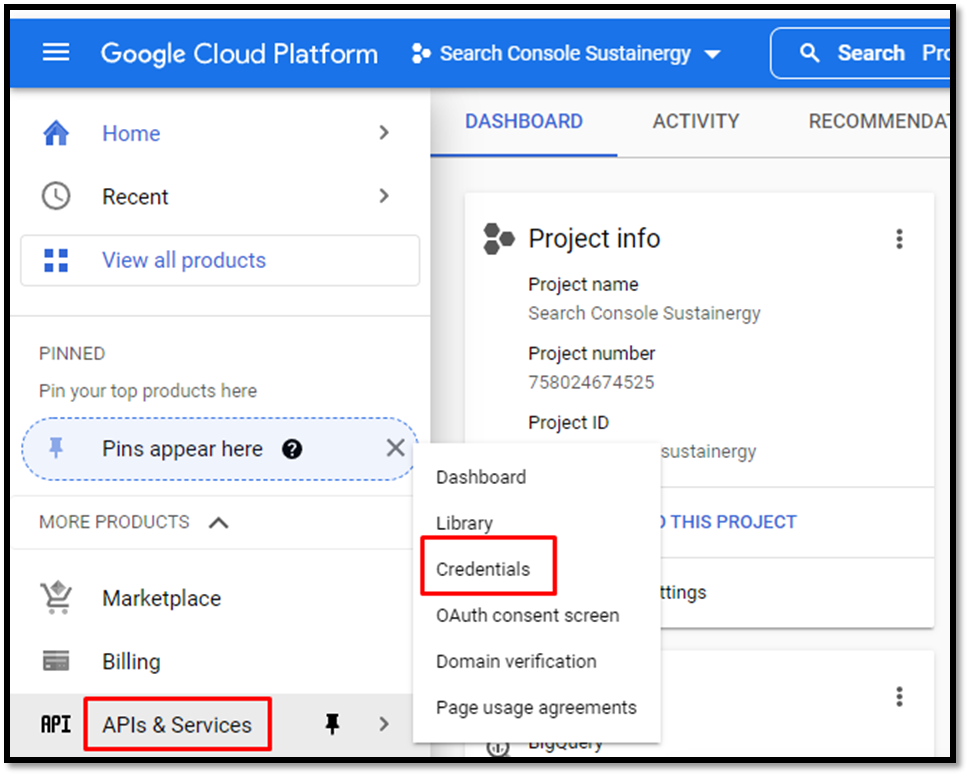Click View all products button
Viewport: 969px width, 776px height.
pos(221,260)
